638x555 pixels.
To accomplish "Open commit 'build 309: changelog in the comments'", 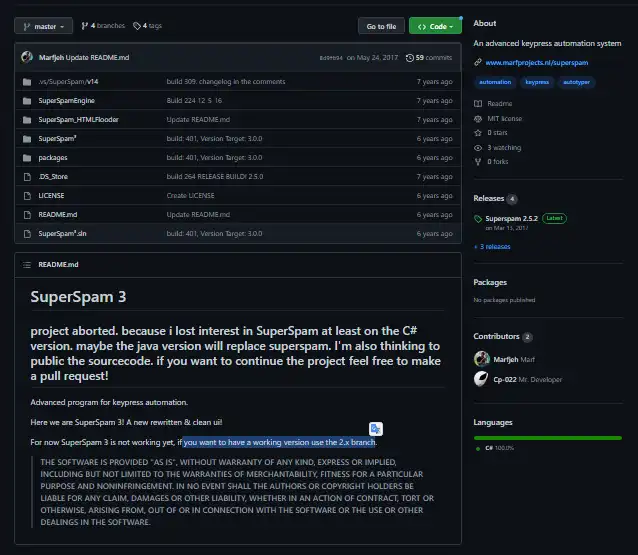I will point(226,82).
